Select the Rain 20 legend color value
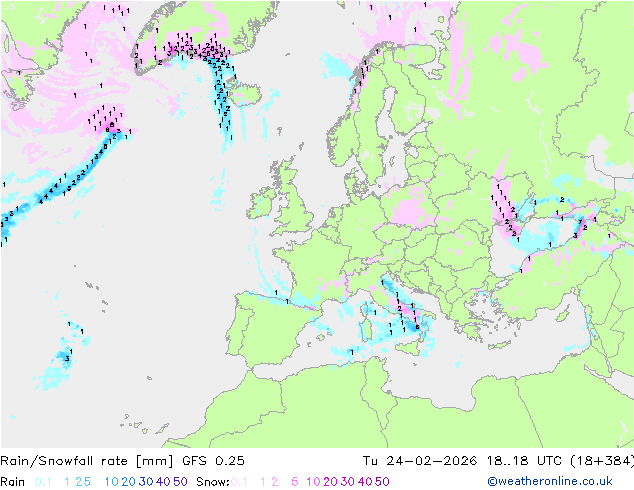The width and height of the screenshot is (634, 490). [x=129, y=482]
